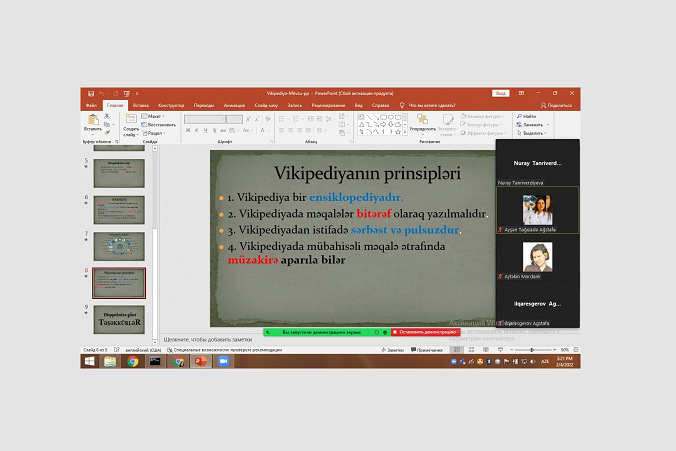Viewport: 676px width, 451px height.
Task: Switch to the Insert (Вставка) tab
Action: (x=141, y=106)
